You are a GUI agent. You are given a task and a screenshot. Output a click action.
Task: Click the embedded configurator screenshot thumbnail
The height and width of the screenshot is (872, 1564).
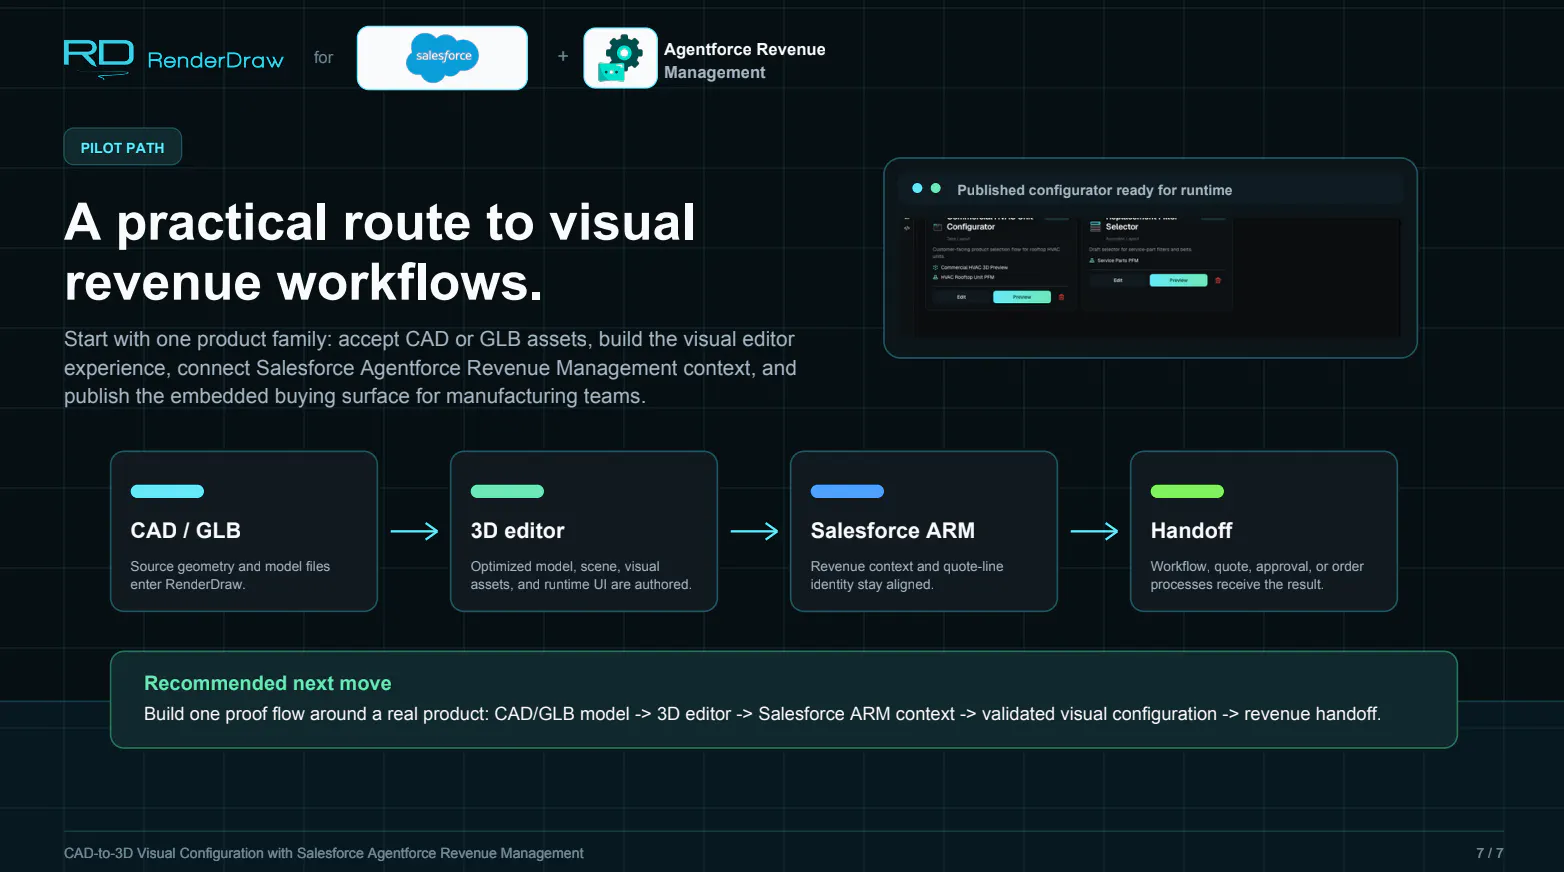click(x=1150, y=277)
